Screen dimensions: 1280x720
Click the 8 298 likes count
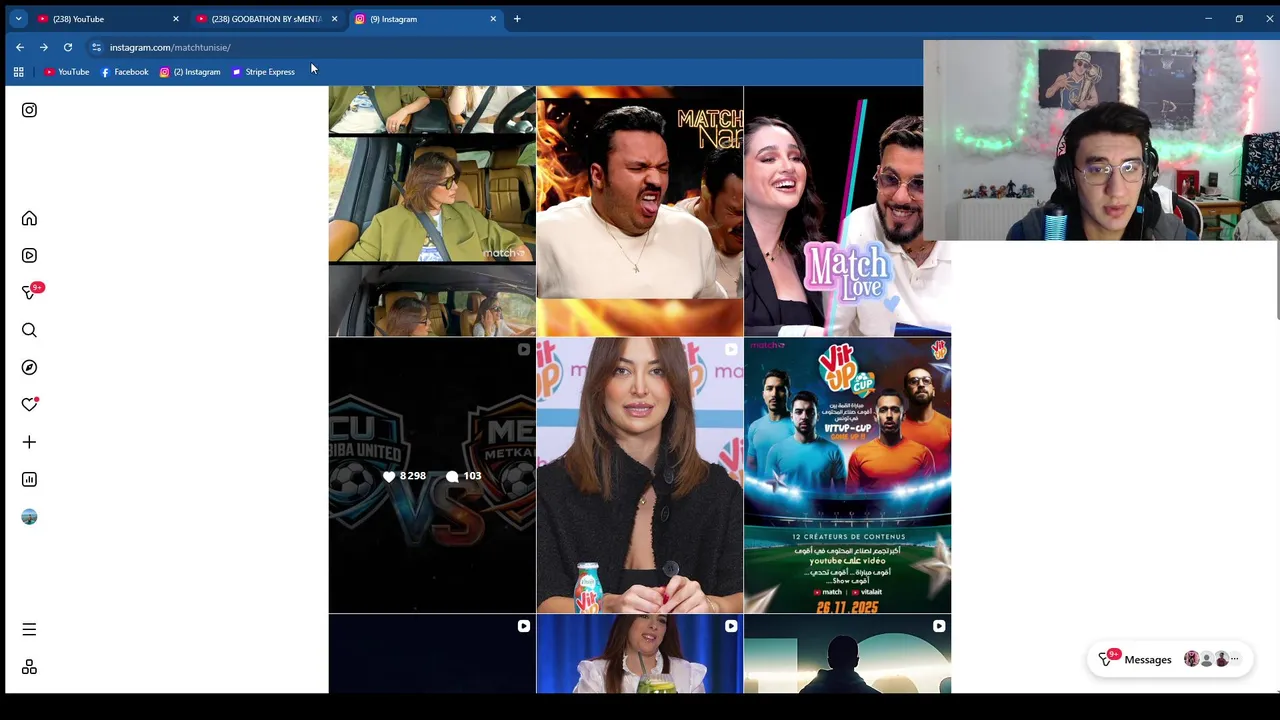click(404, 476)
